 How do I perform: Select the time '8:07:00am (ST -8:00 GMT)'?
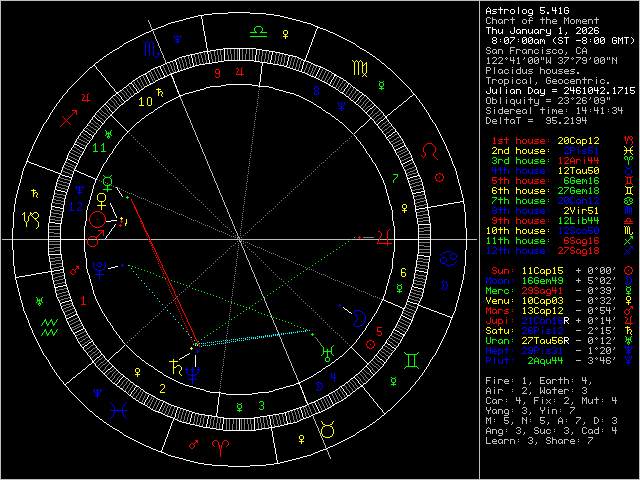[x=563, y=41]
